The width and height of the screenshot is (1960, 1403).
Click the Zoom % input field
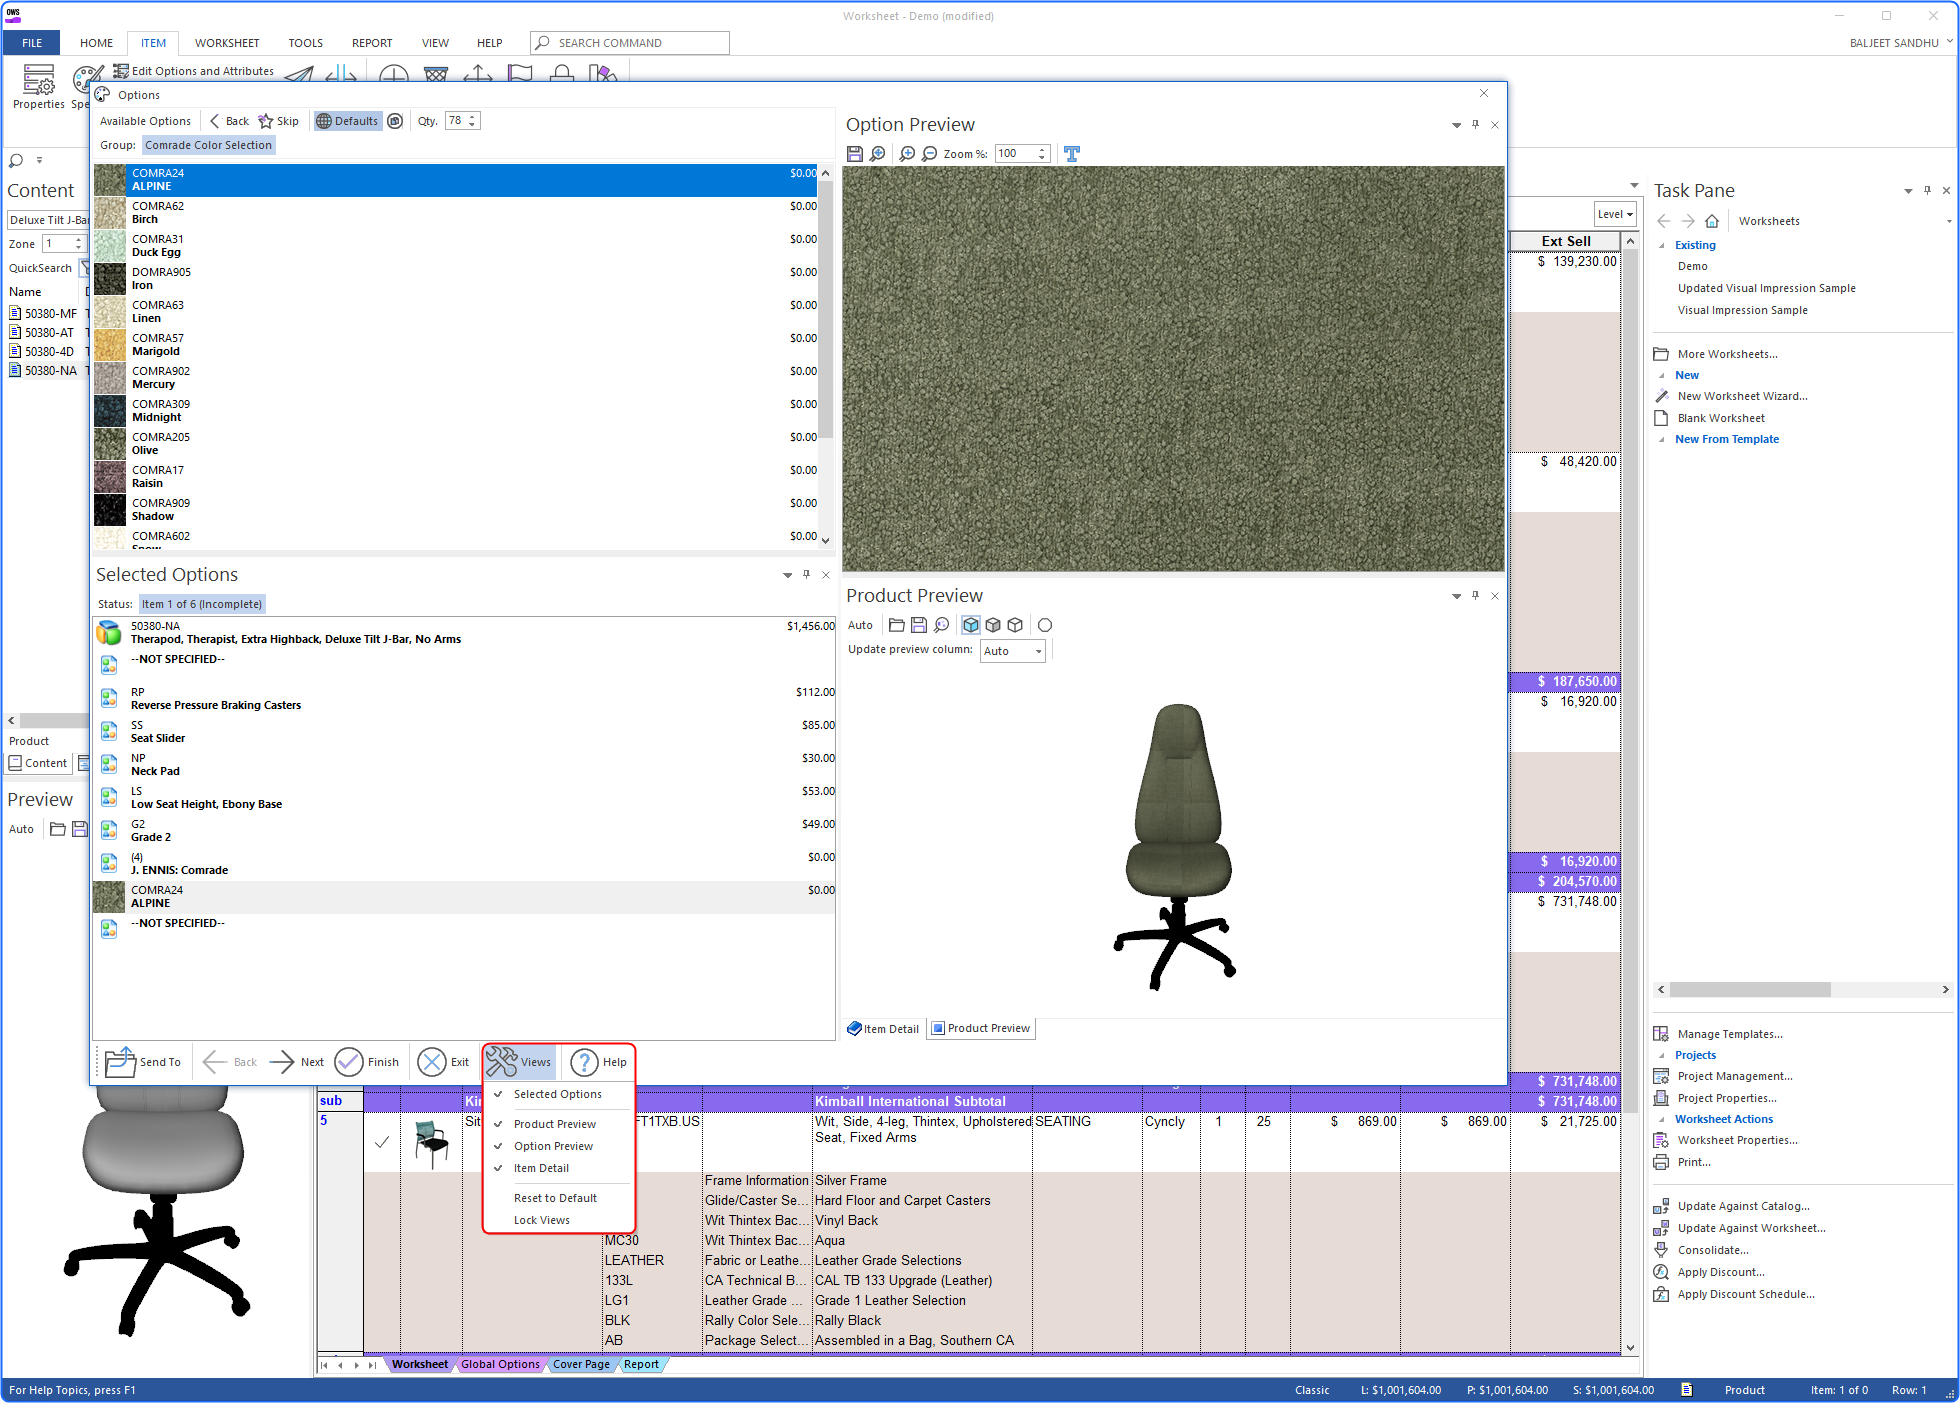(x=1014, y=153)
